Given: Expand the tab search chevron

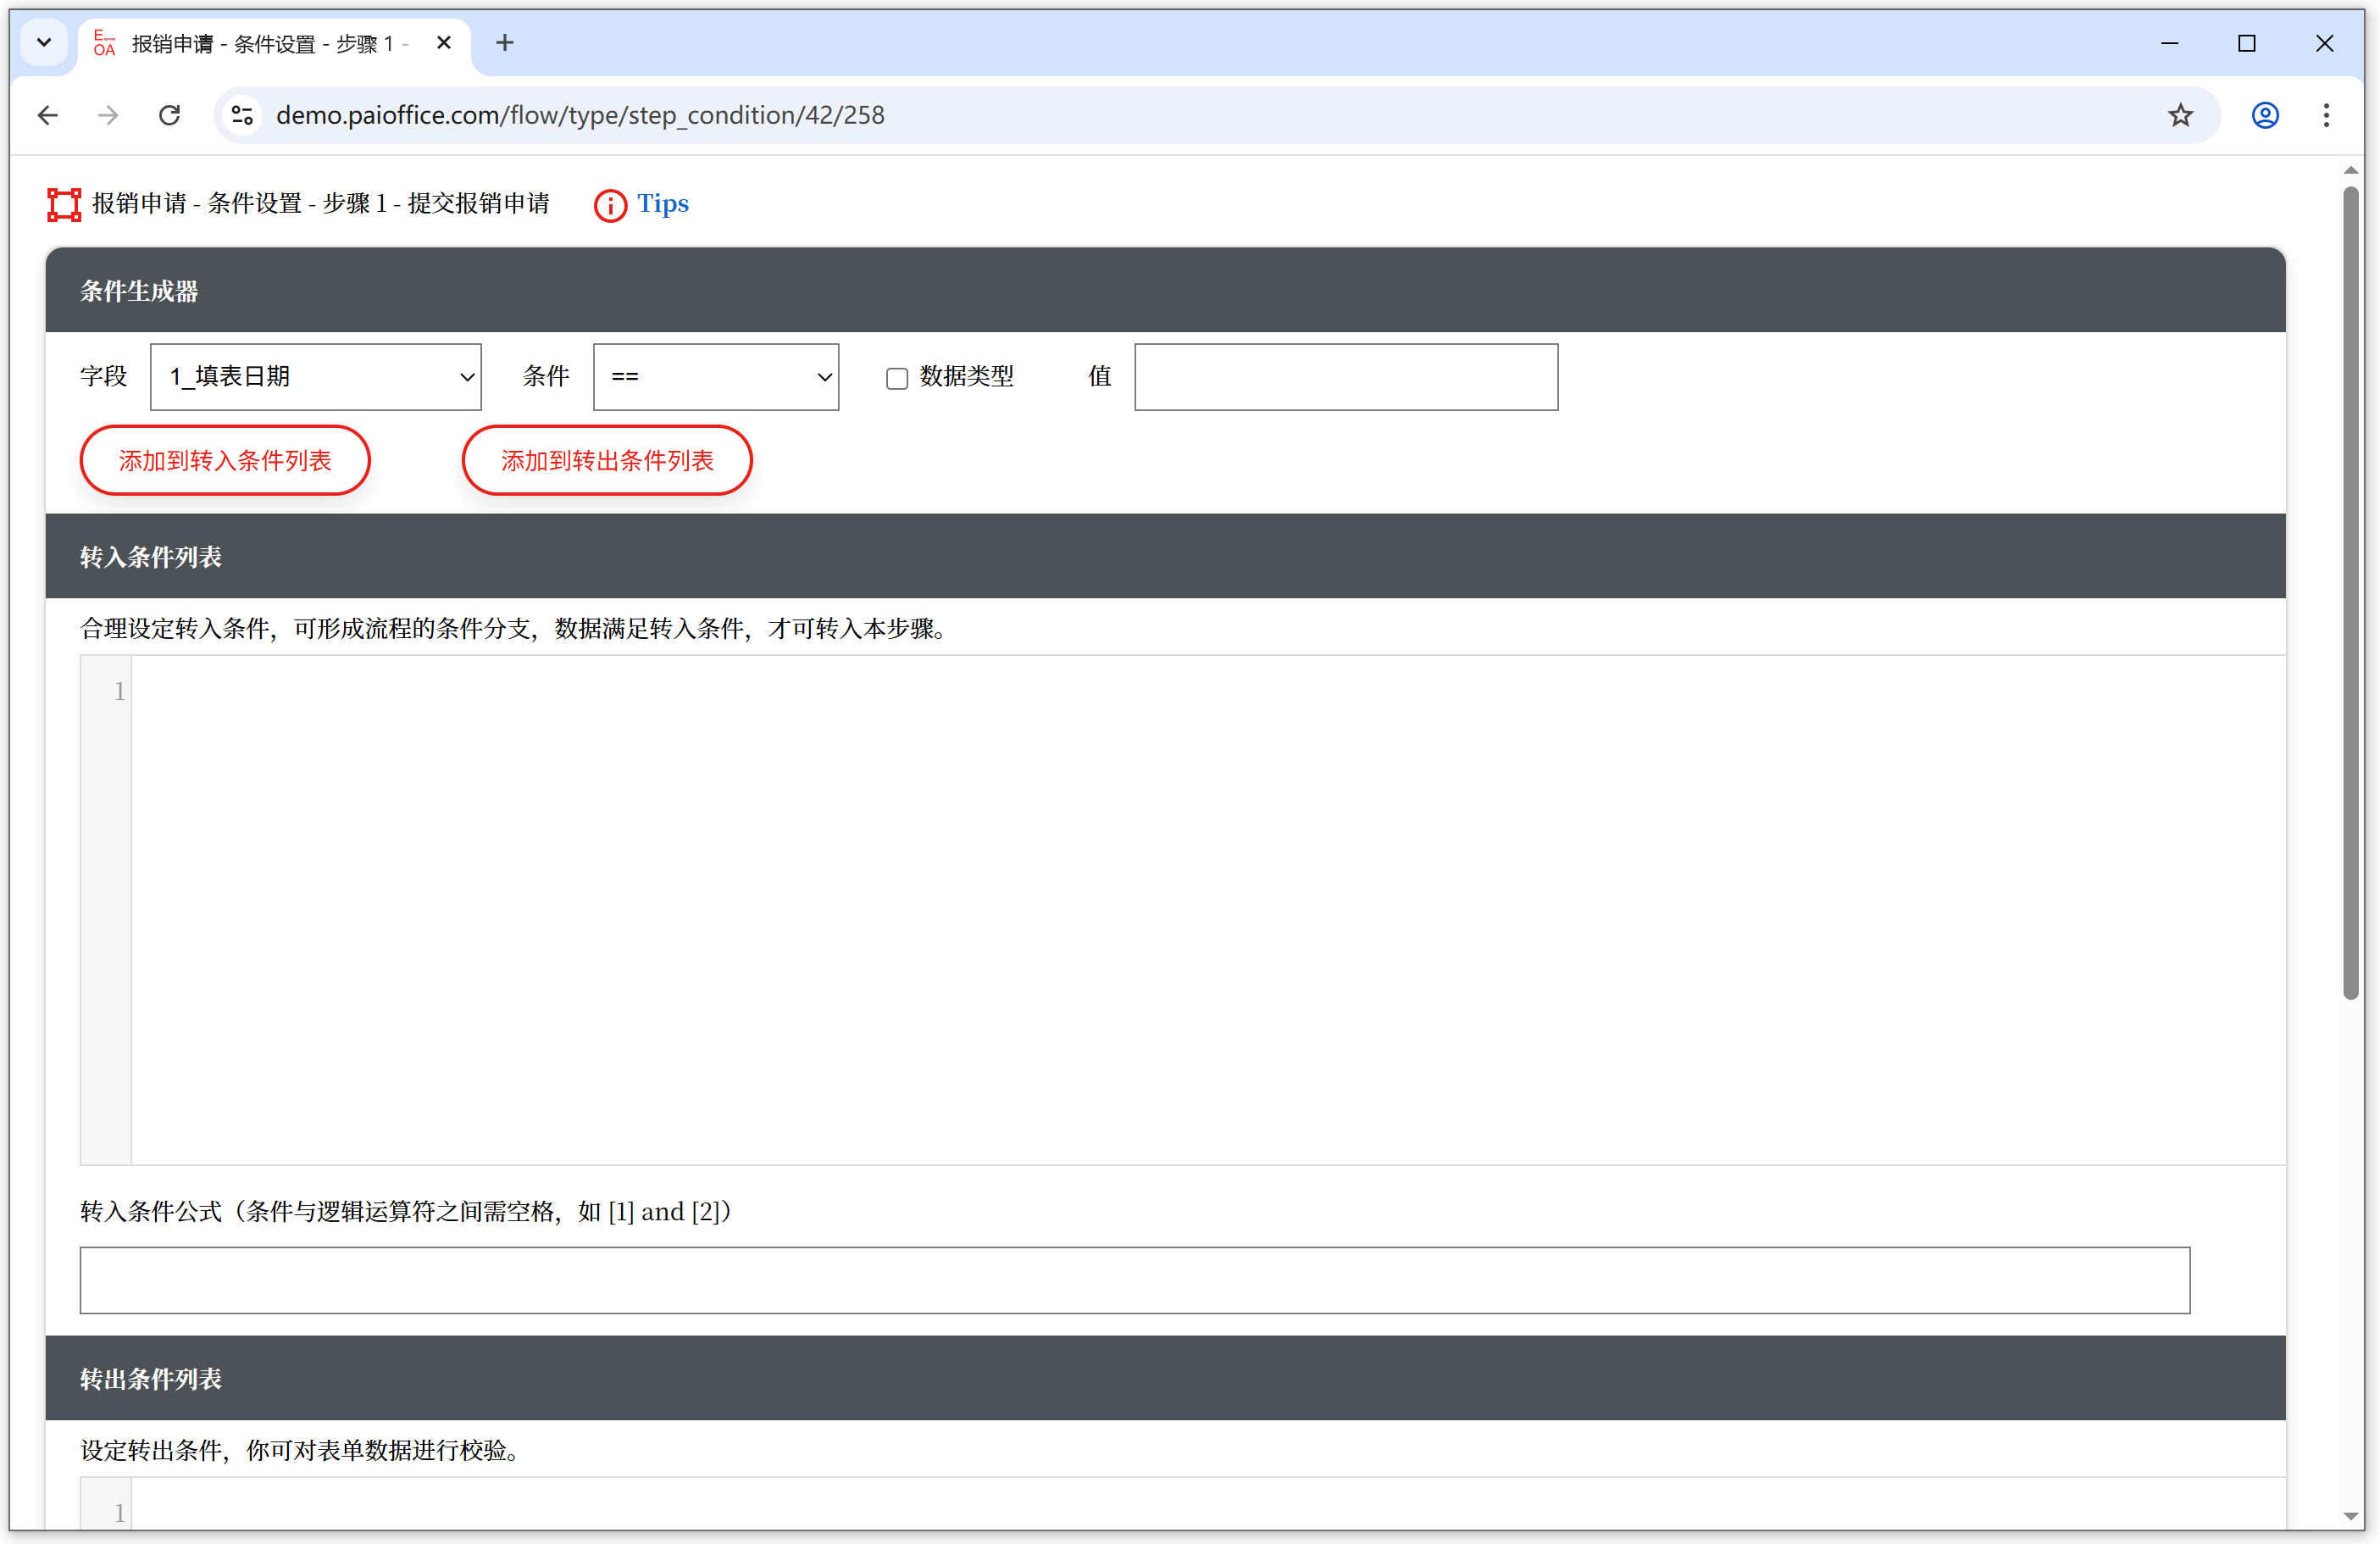Looking at the screenshot, I should point(44,43).
